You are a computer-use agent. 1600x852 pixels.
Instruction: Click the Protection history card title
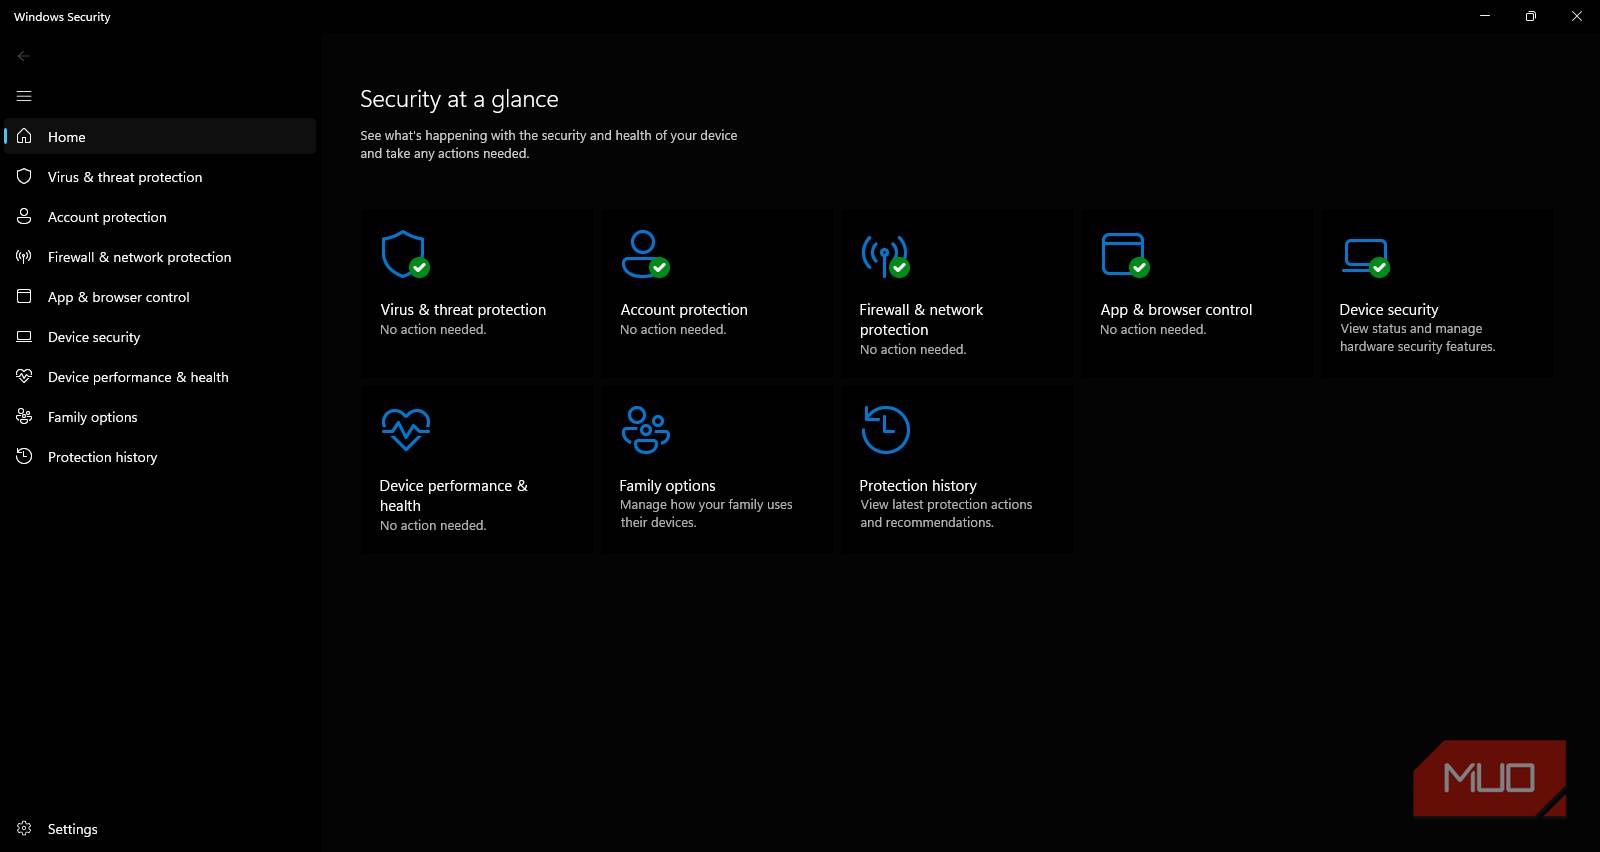click(x=918, y=486)
